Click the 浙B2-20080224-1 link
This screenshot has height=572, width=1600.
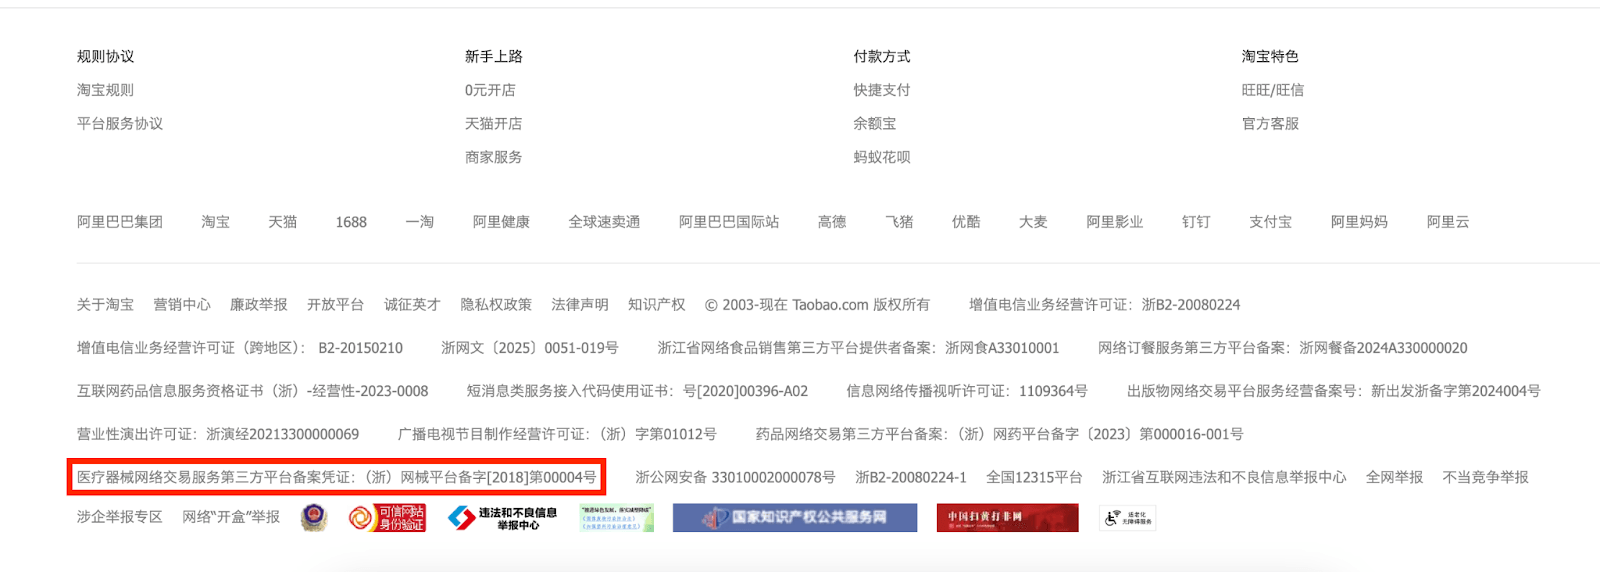click(911, 477)
